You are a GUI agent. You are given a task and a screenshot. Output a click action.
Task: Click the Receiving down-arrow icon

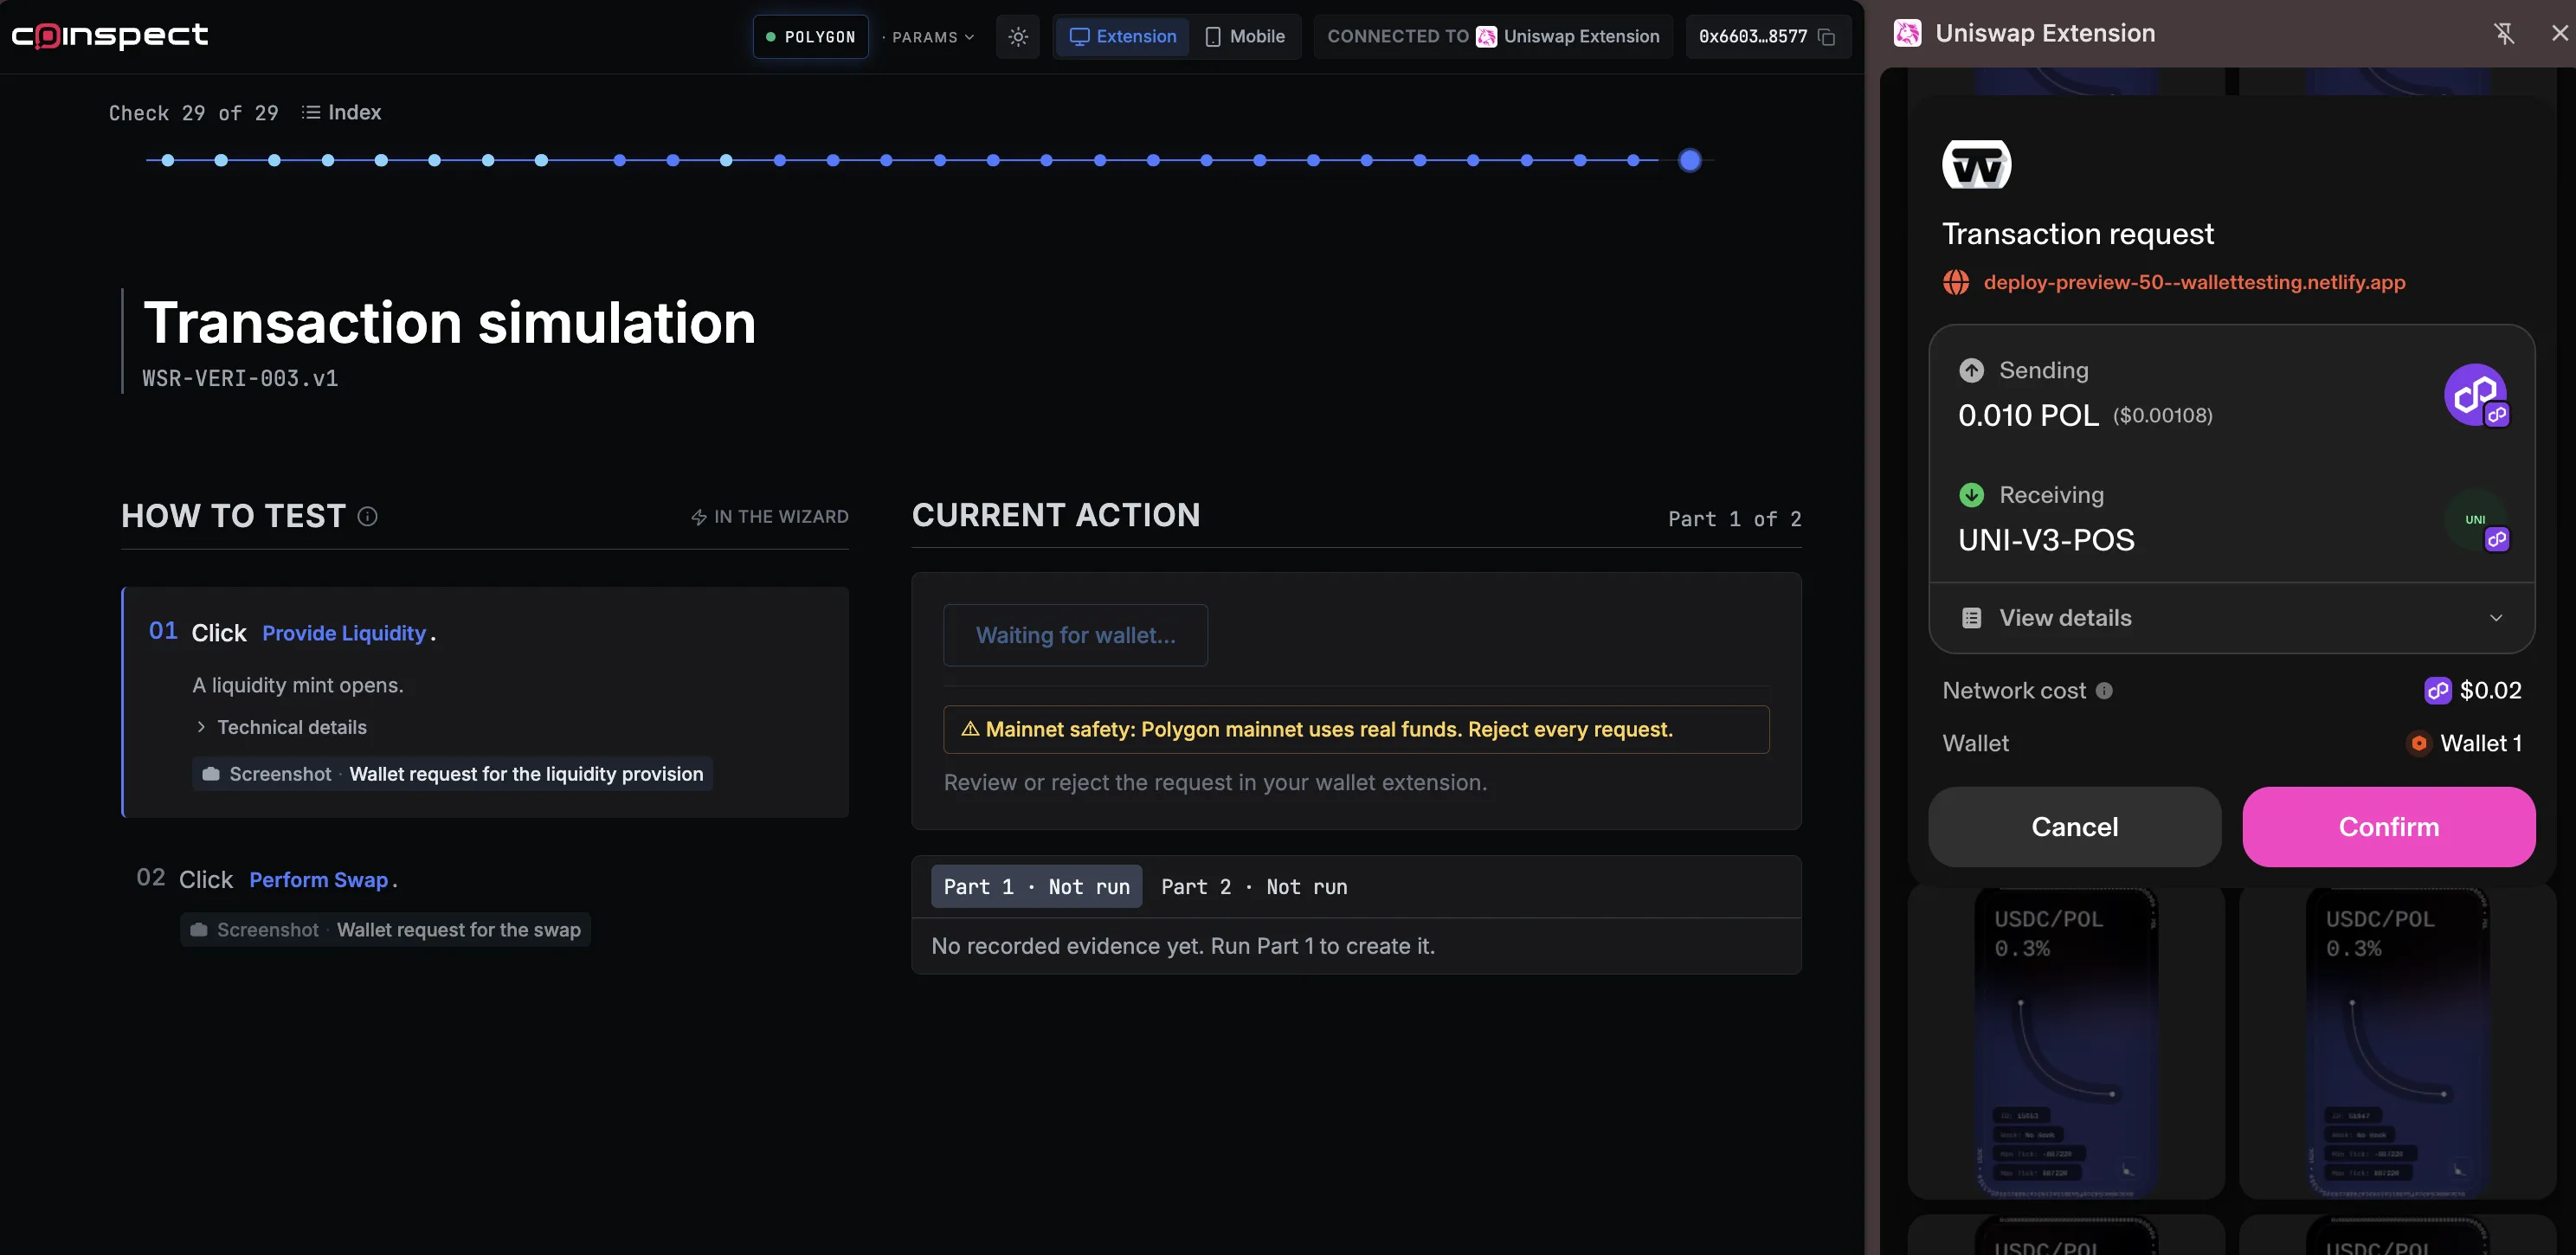pos(1971,494)
